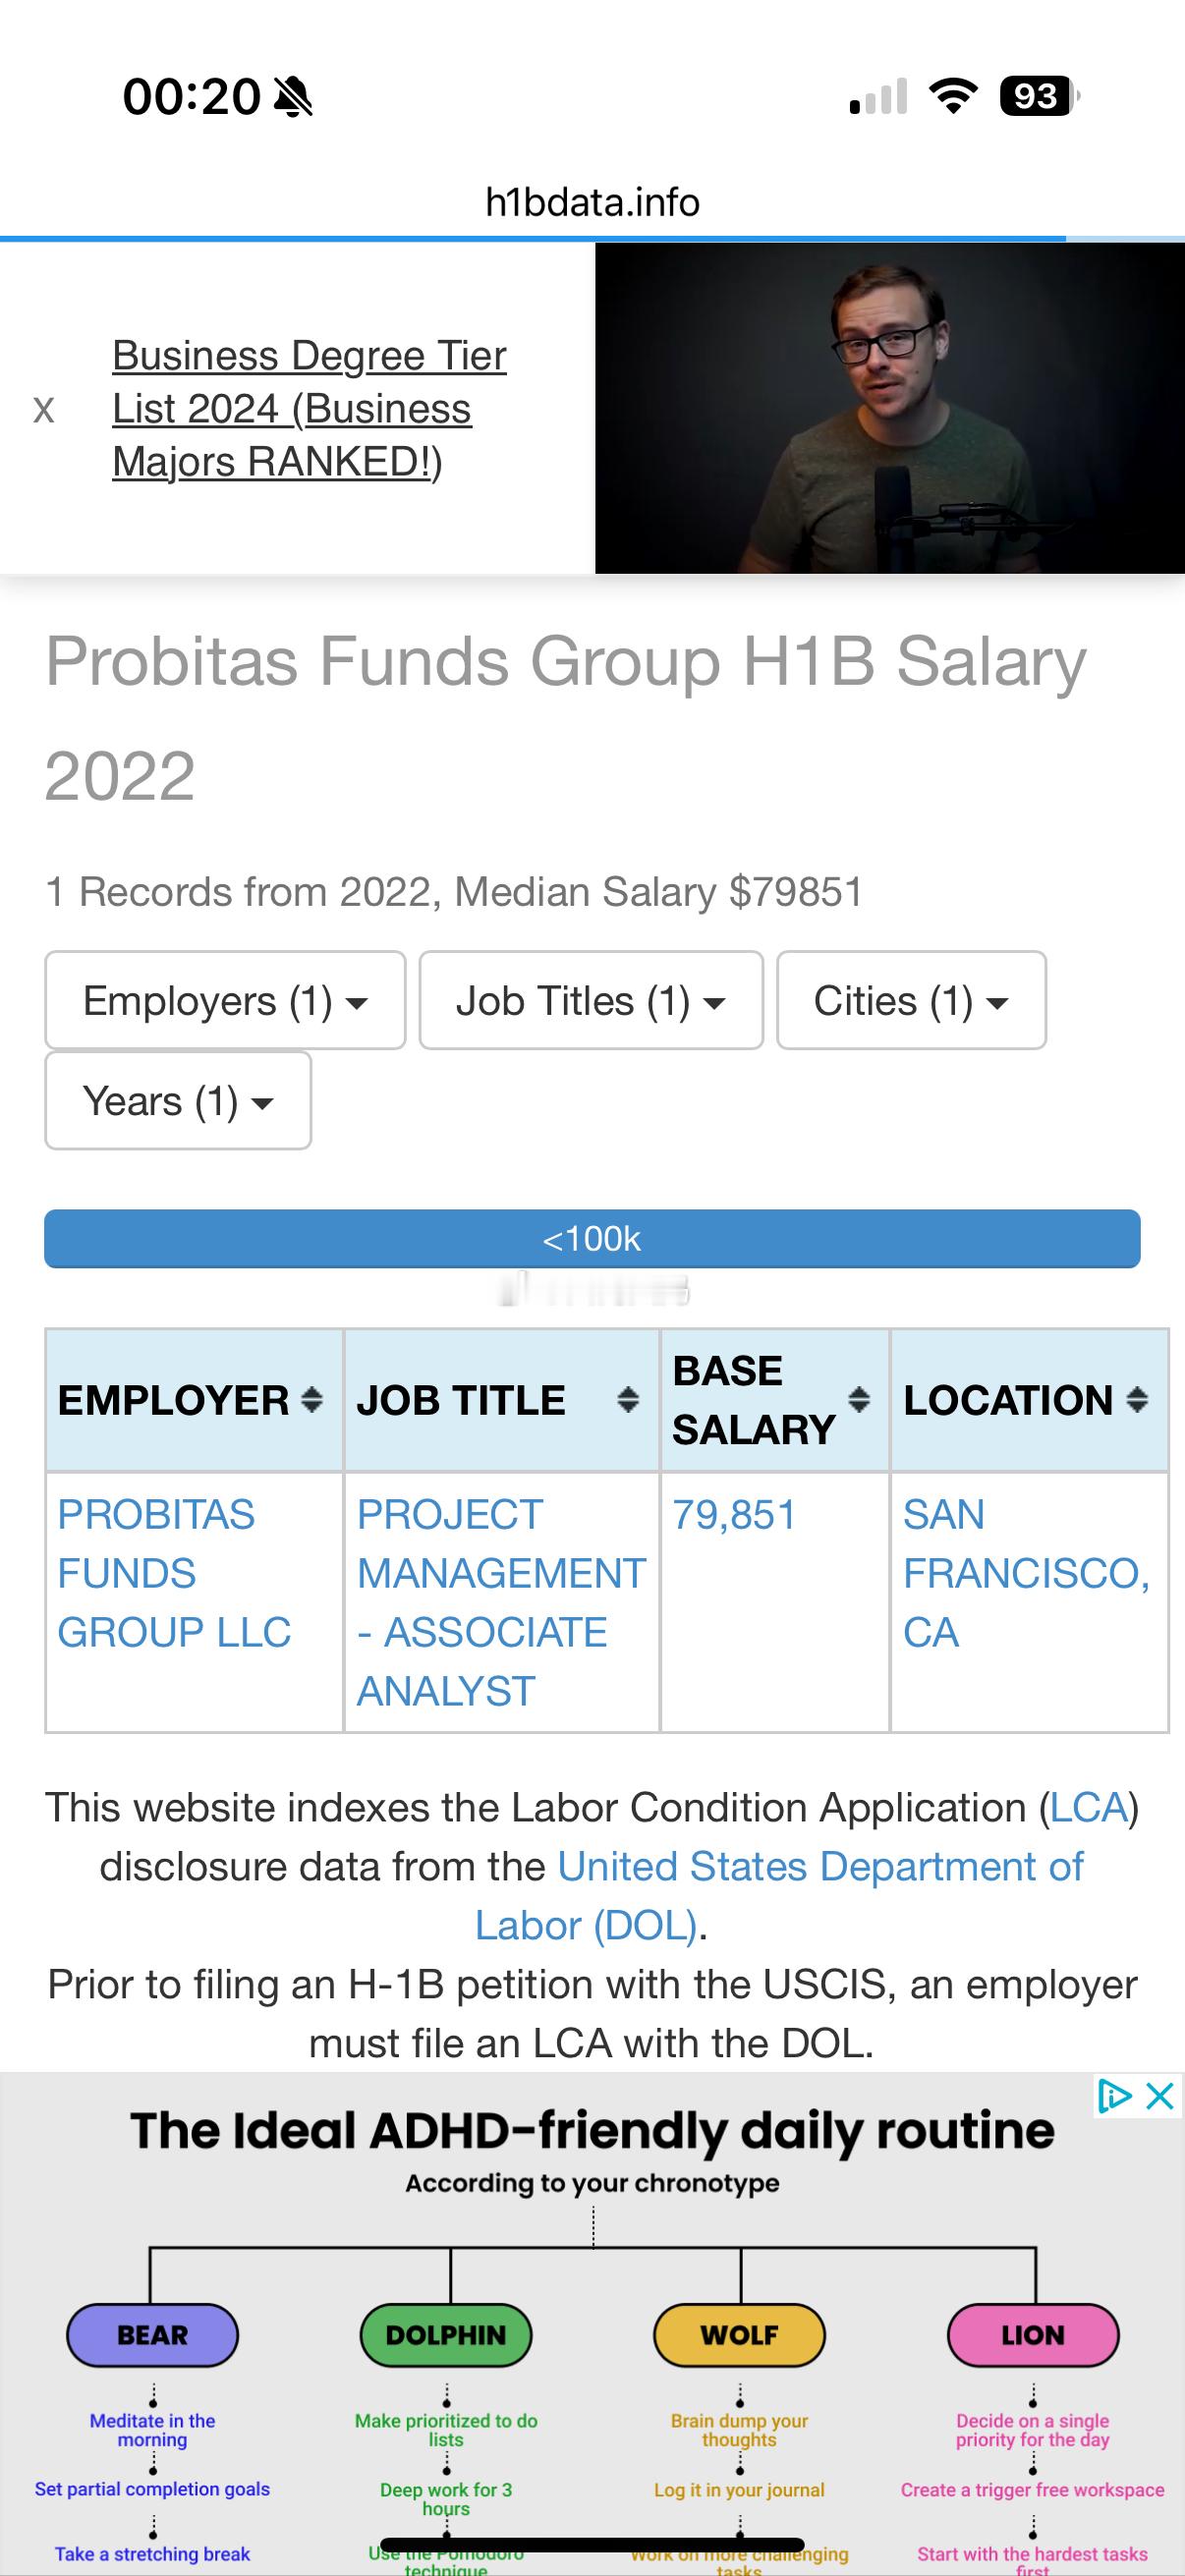Sort table by Job Title arrows
The width and height of the screenshot is (1185, 2576).
click(628, 1400)
